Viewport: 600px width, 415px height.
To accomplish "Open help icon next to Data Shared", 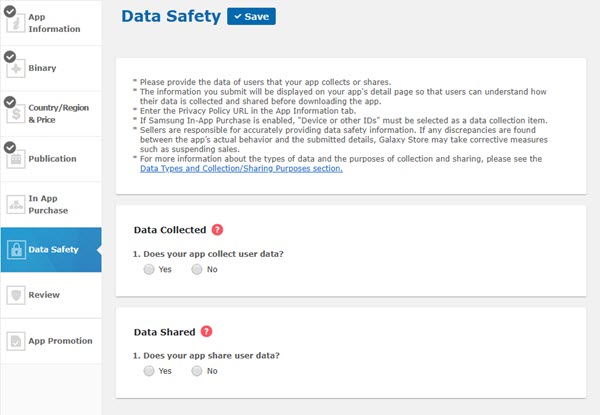I will click(x=206, y=332).
